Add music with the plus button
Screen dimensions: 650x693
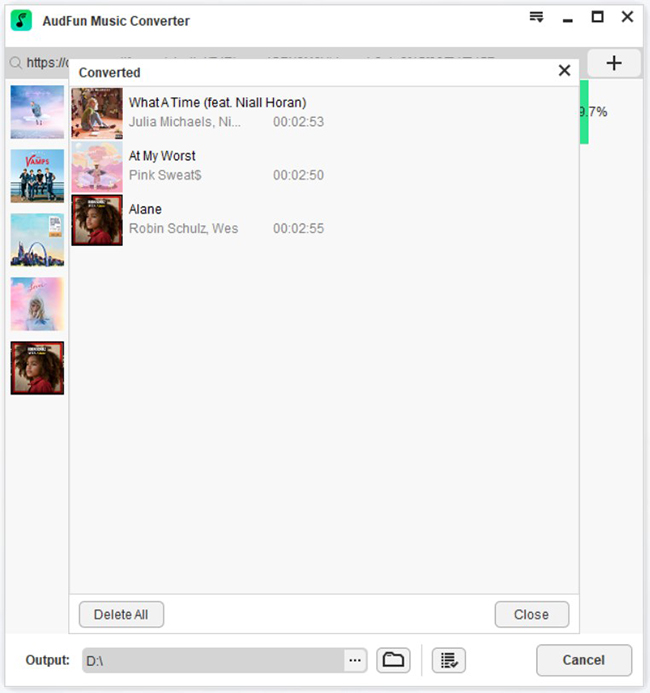click(614, 63)
